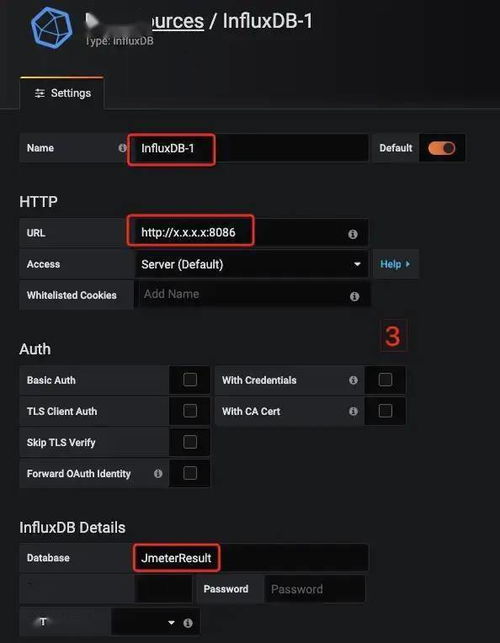Enable the With CA Cert checkbox
Screen dimensions: 500x643
(385, 411)
